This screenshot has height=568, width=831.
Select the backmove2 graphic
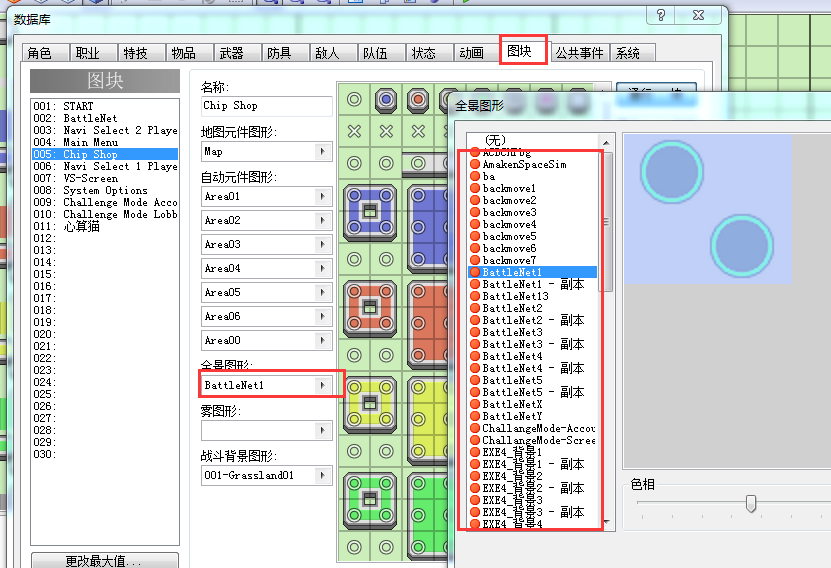[533, 200]
